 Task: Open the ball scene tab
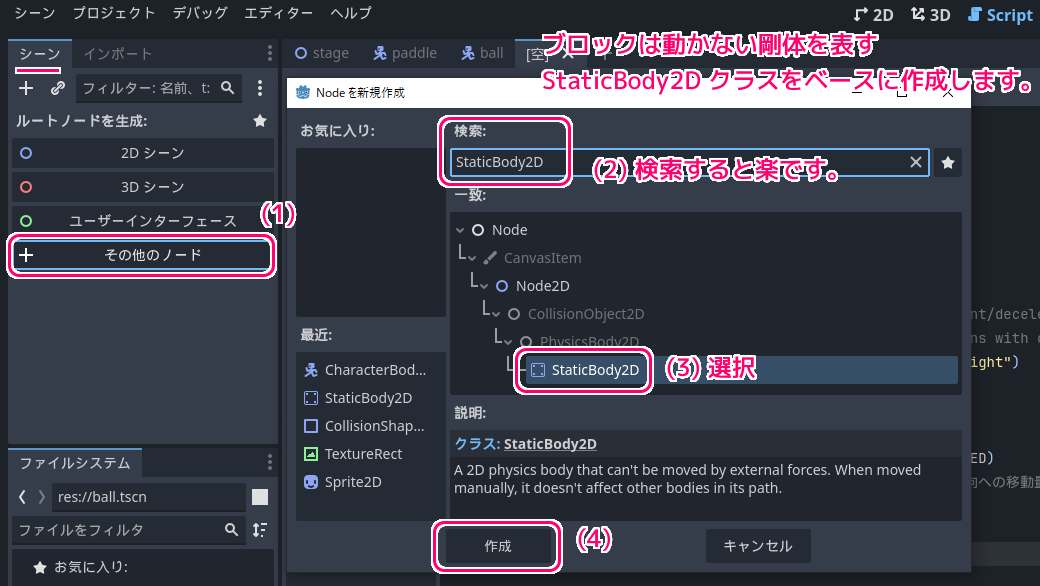(x=482, y=53)
